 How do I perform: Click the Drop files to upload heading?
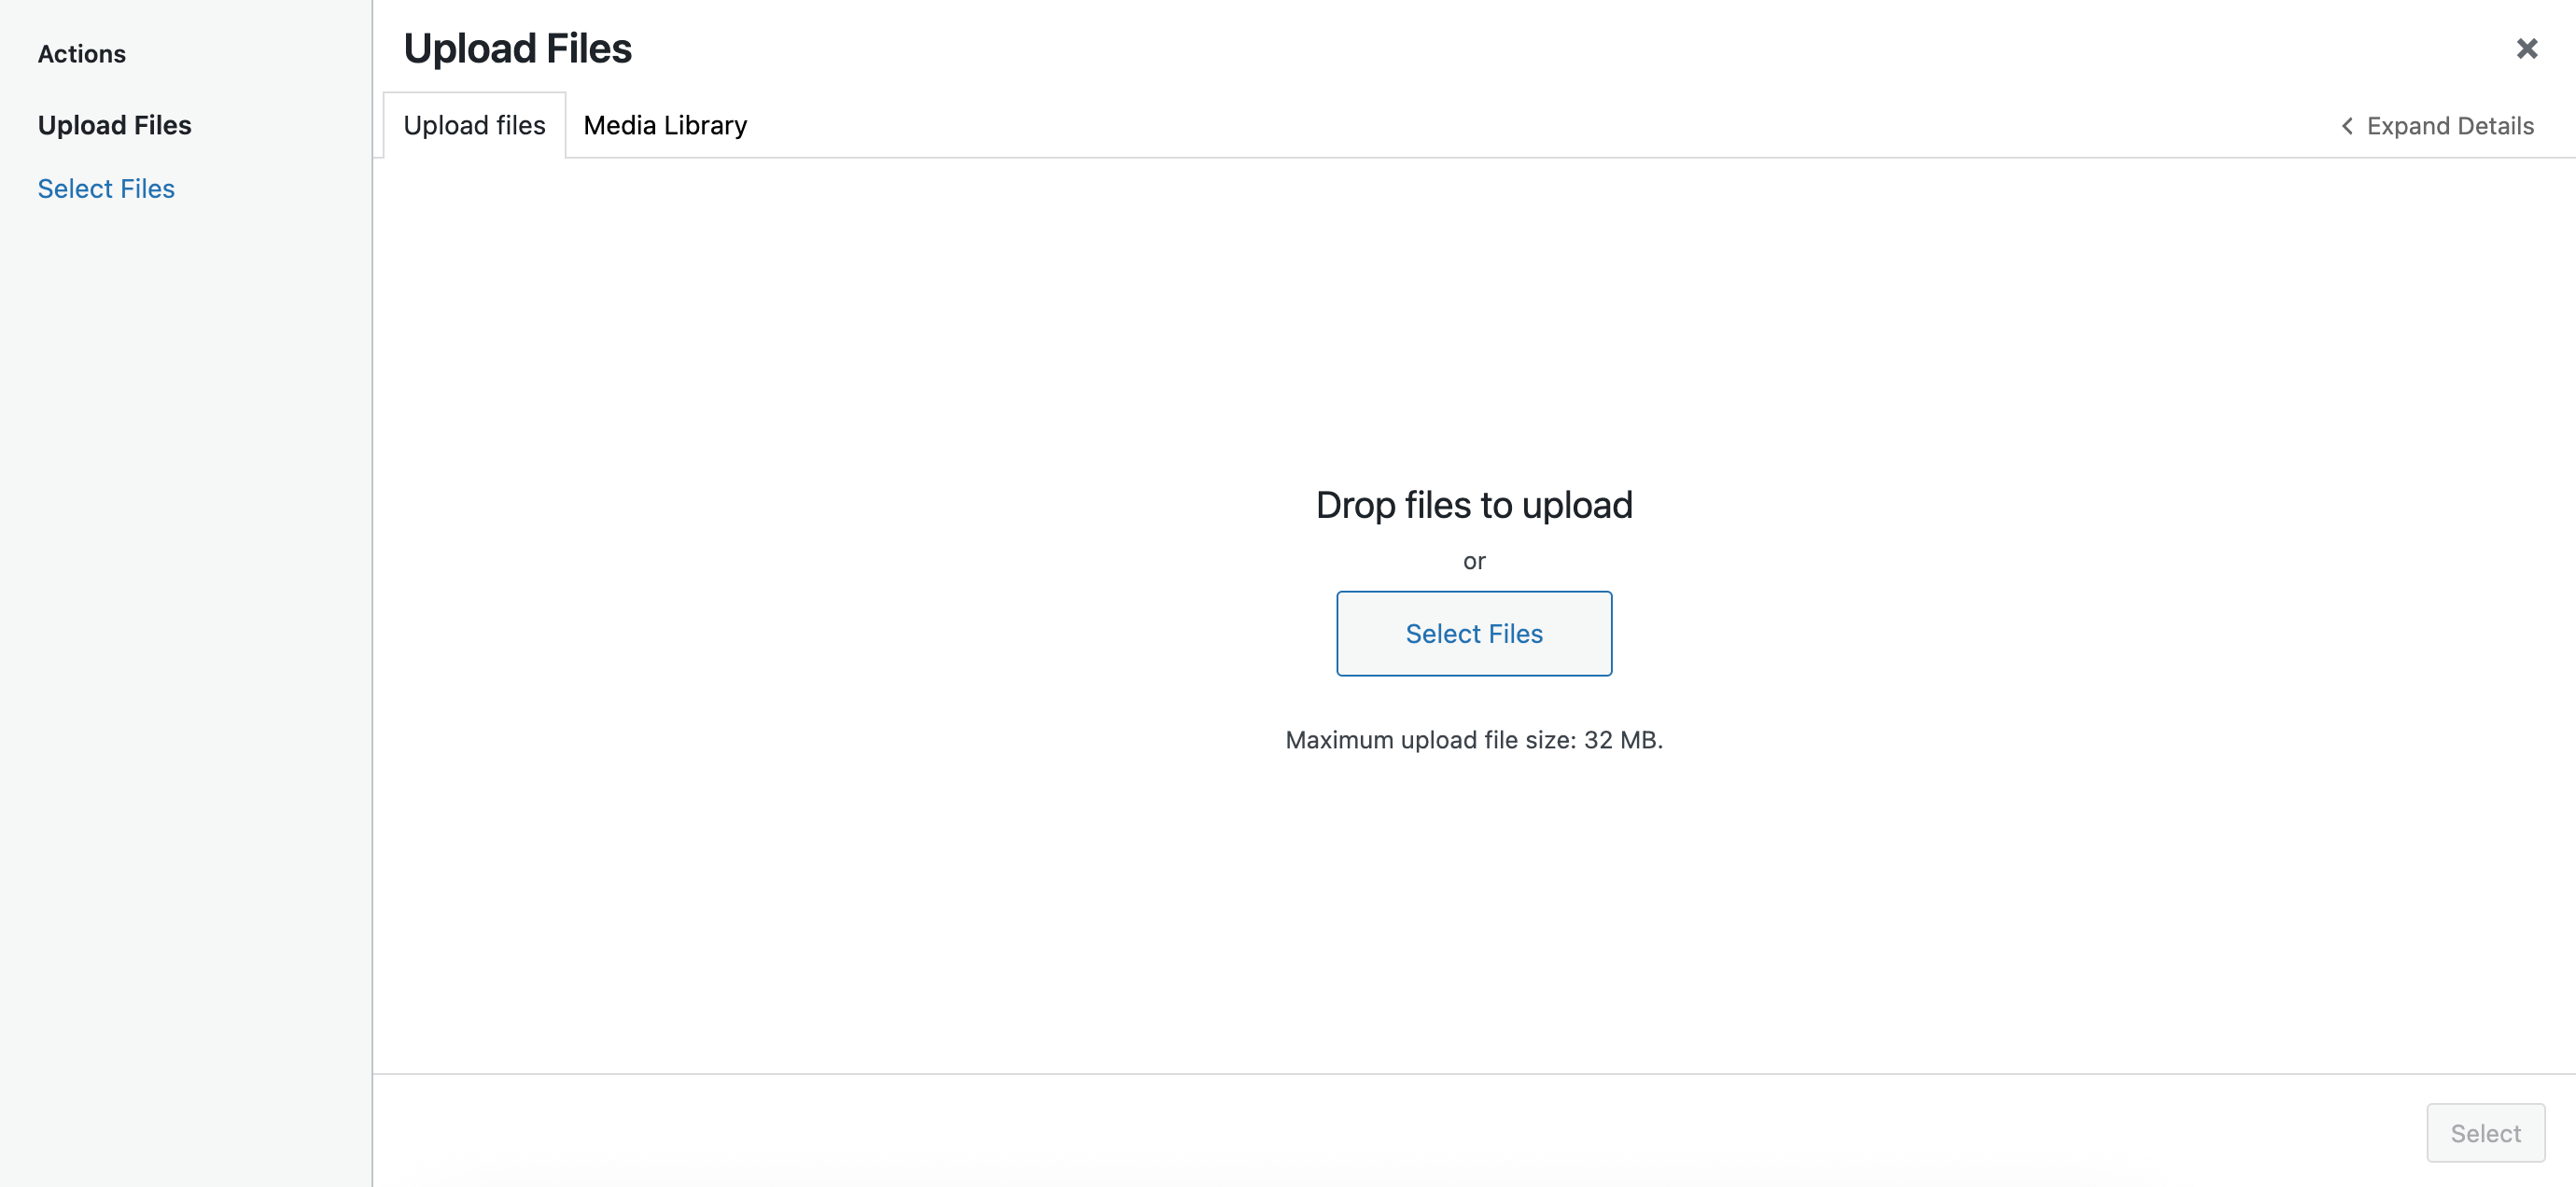[1473, 505]
